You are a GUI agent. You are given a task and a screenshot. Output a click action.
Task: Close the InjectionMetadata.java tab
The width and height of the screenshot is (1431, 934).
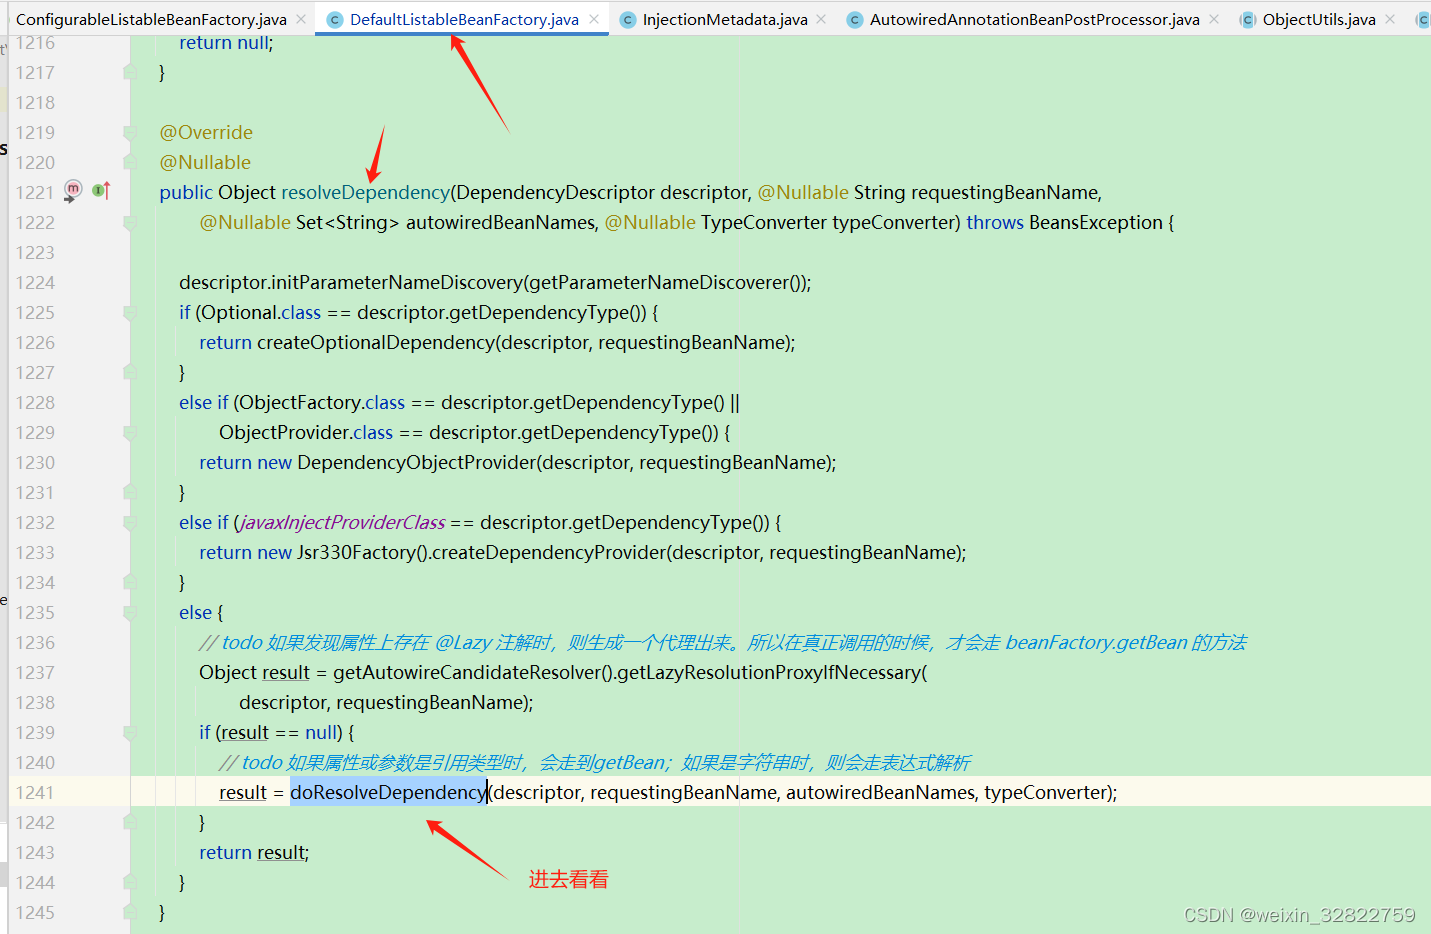[821, 19]
